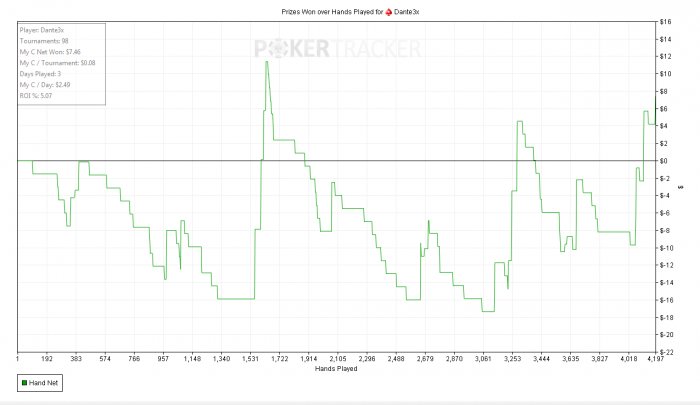Click y-axis label $16
Screen dimensions: 700x405
tap(665, 21)
